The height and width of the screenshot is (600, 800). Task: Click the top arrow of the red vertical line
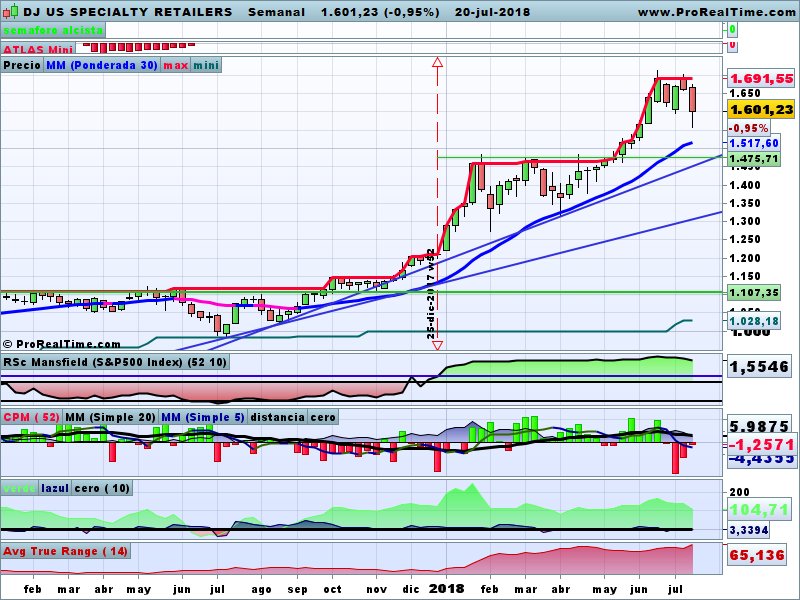click(437, 63)
